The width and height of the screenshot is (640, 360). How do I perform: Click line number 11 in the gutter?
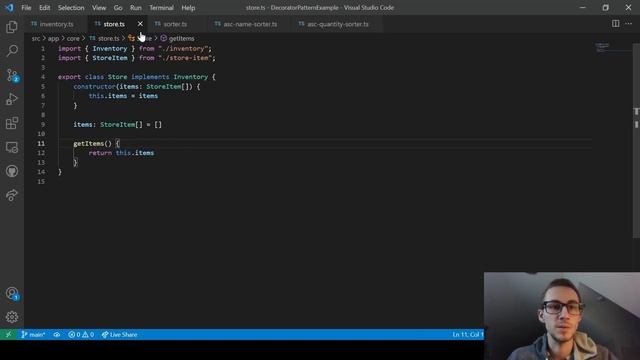[x=41, y=143]
